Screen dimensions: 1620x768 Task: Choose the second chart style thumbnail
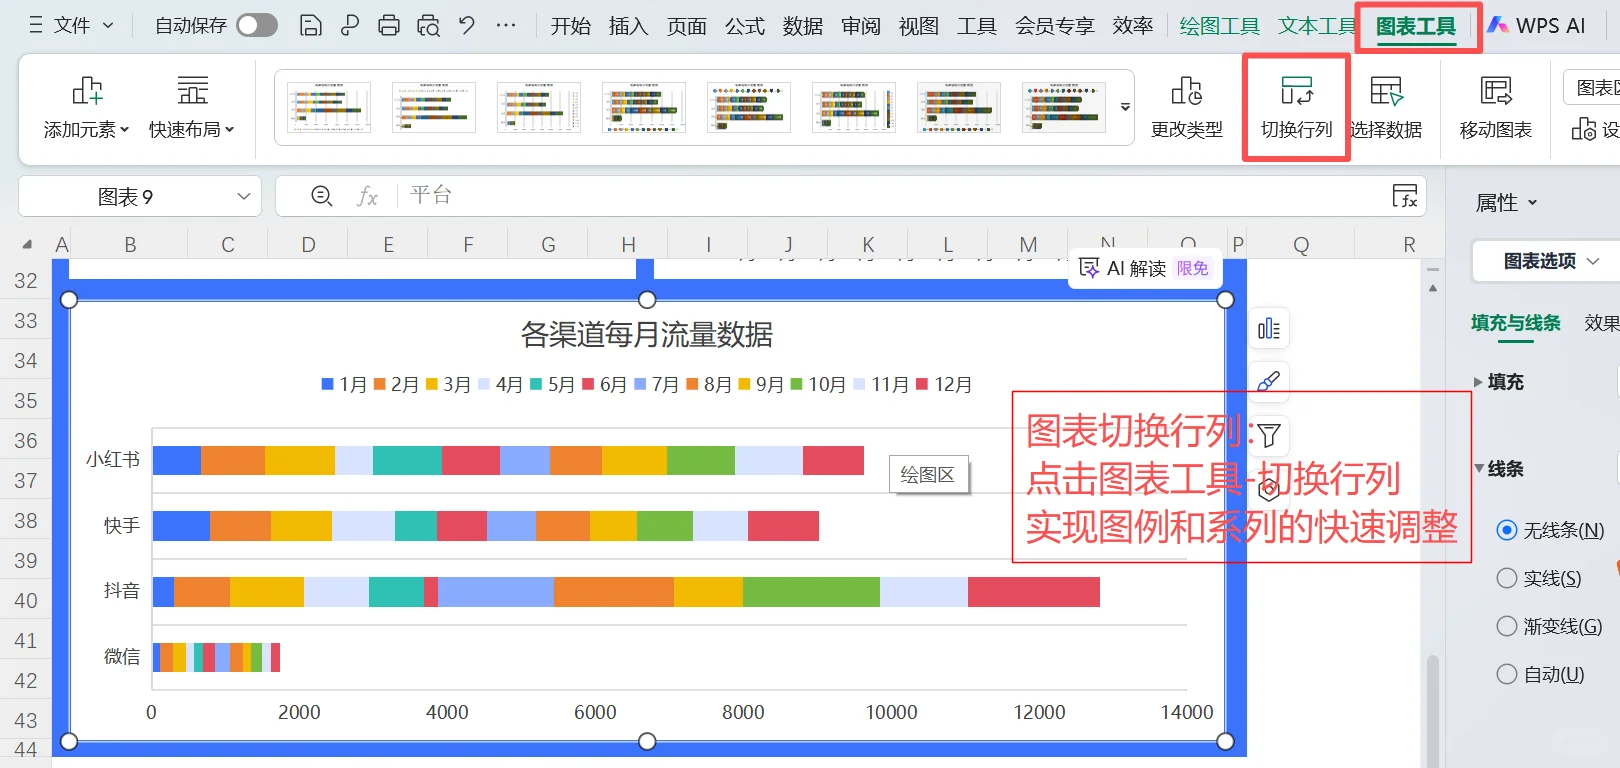[x=434, y=108]
